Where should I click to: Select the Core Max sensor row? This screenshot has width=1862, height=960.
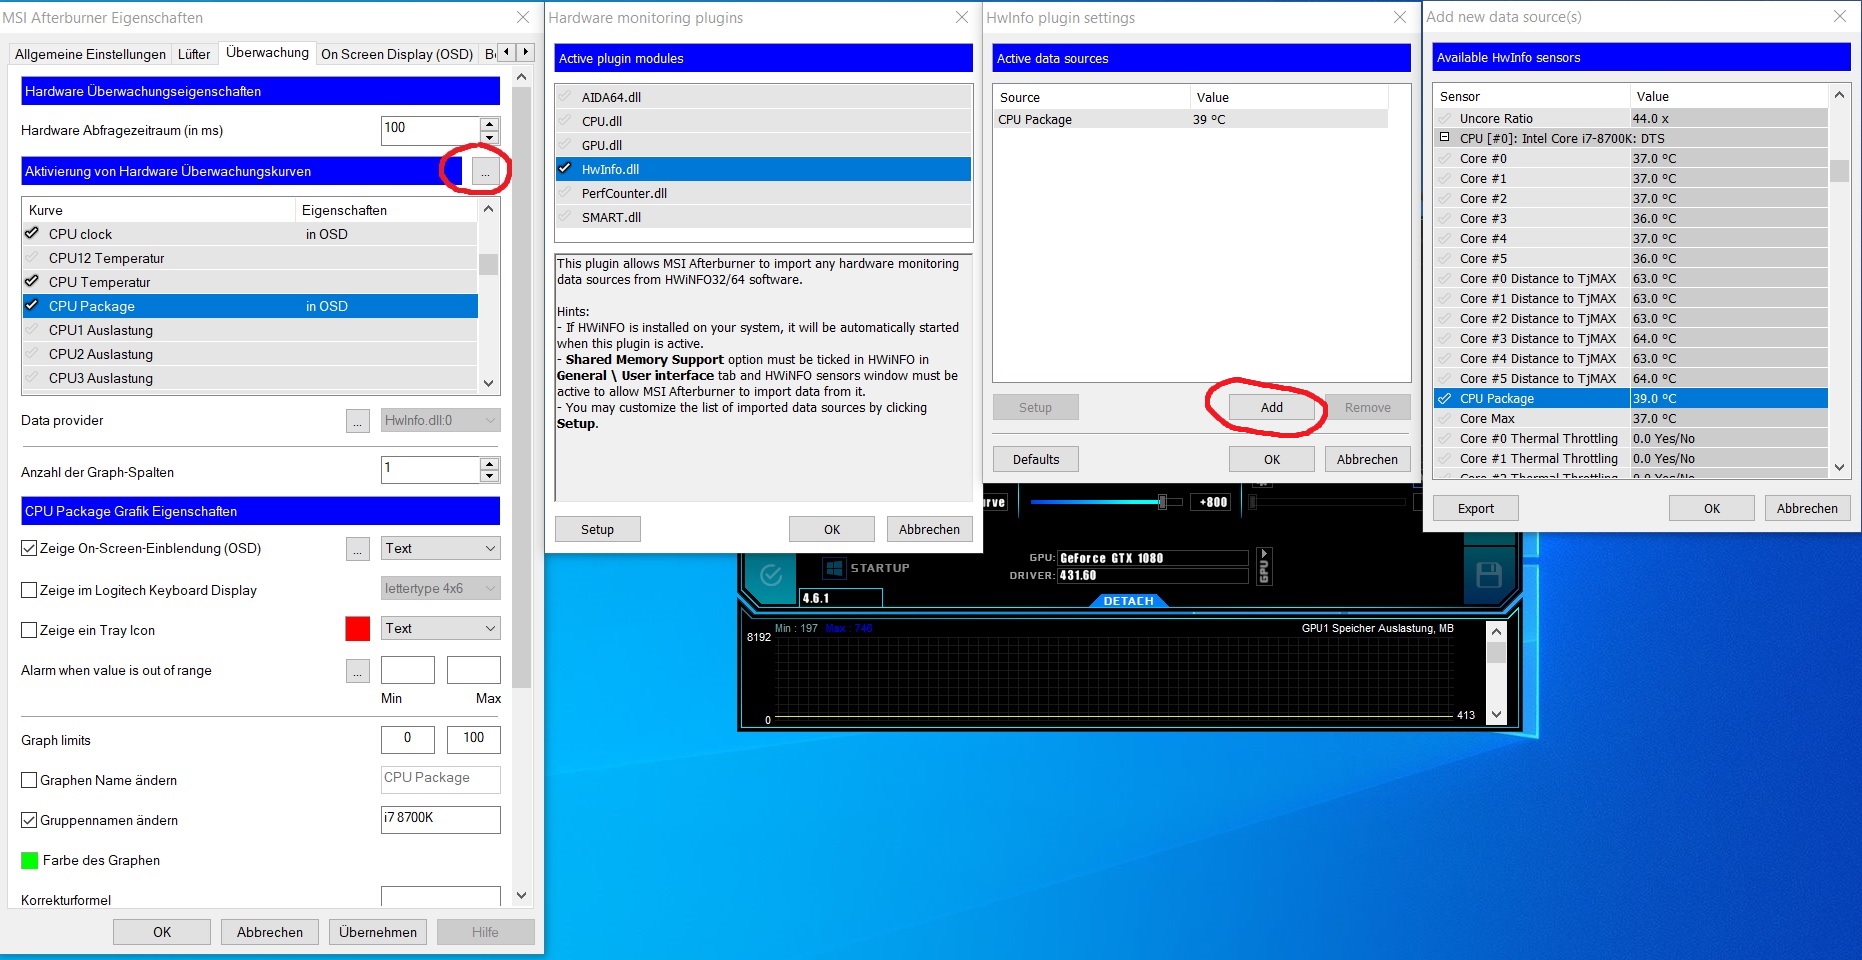1630,418
